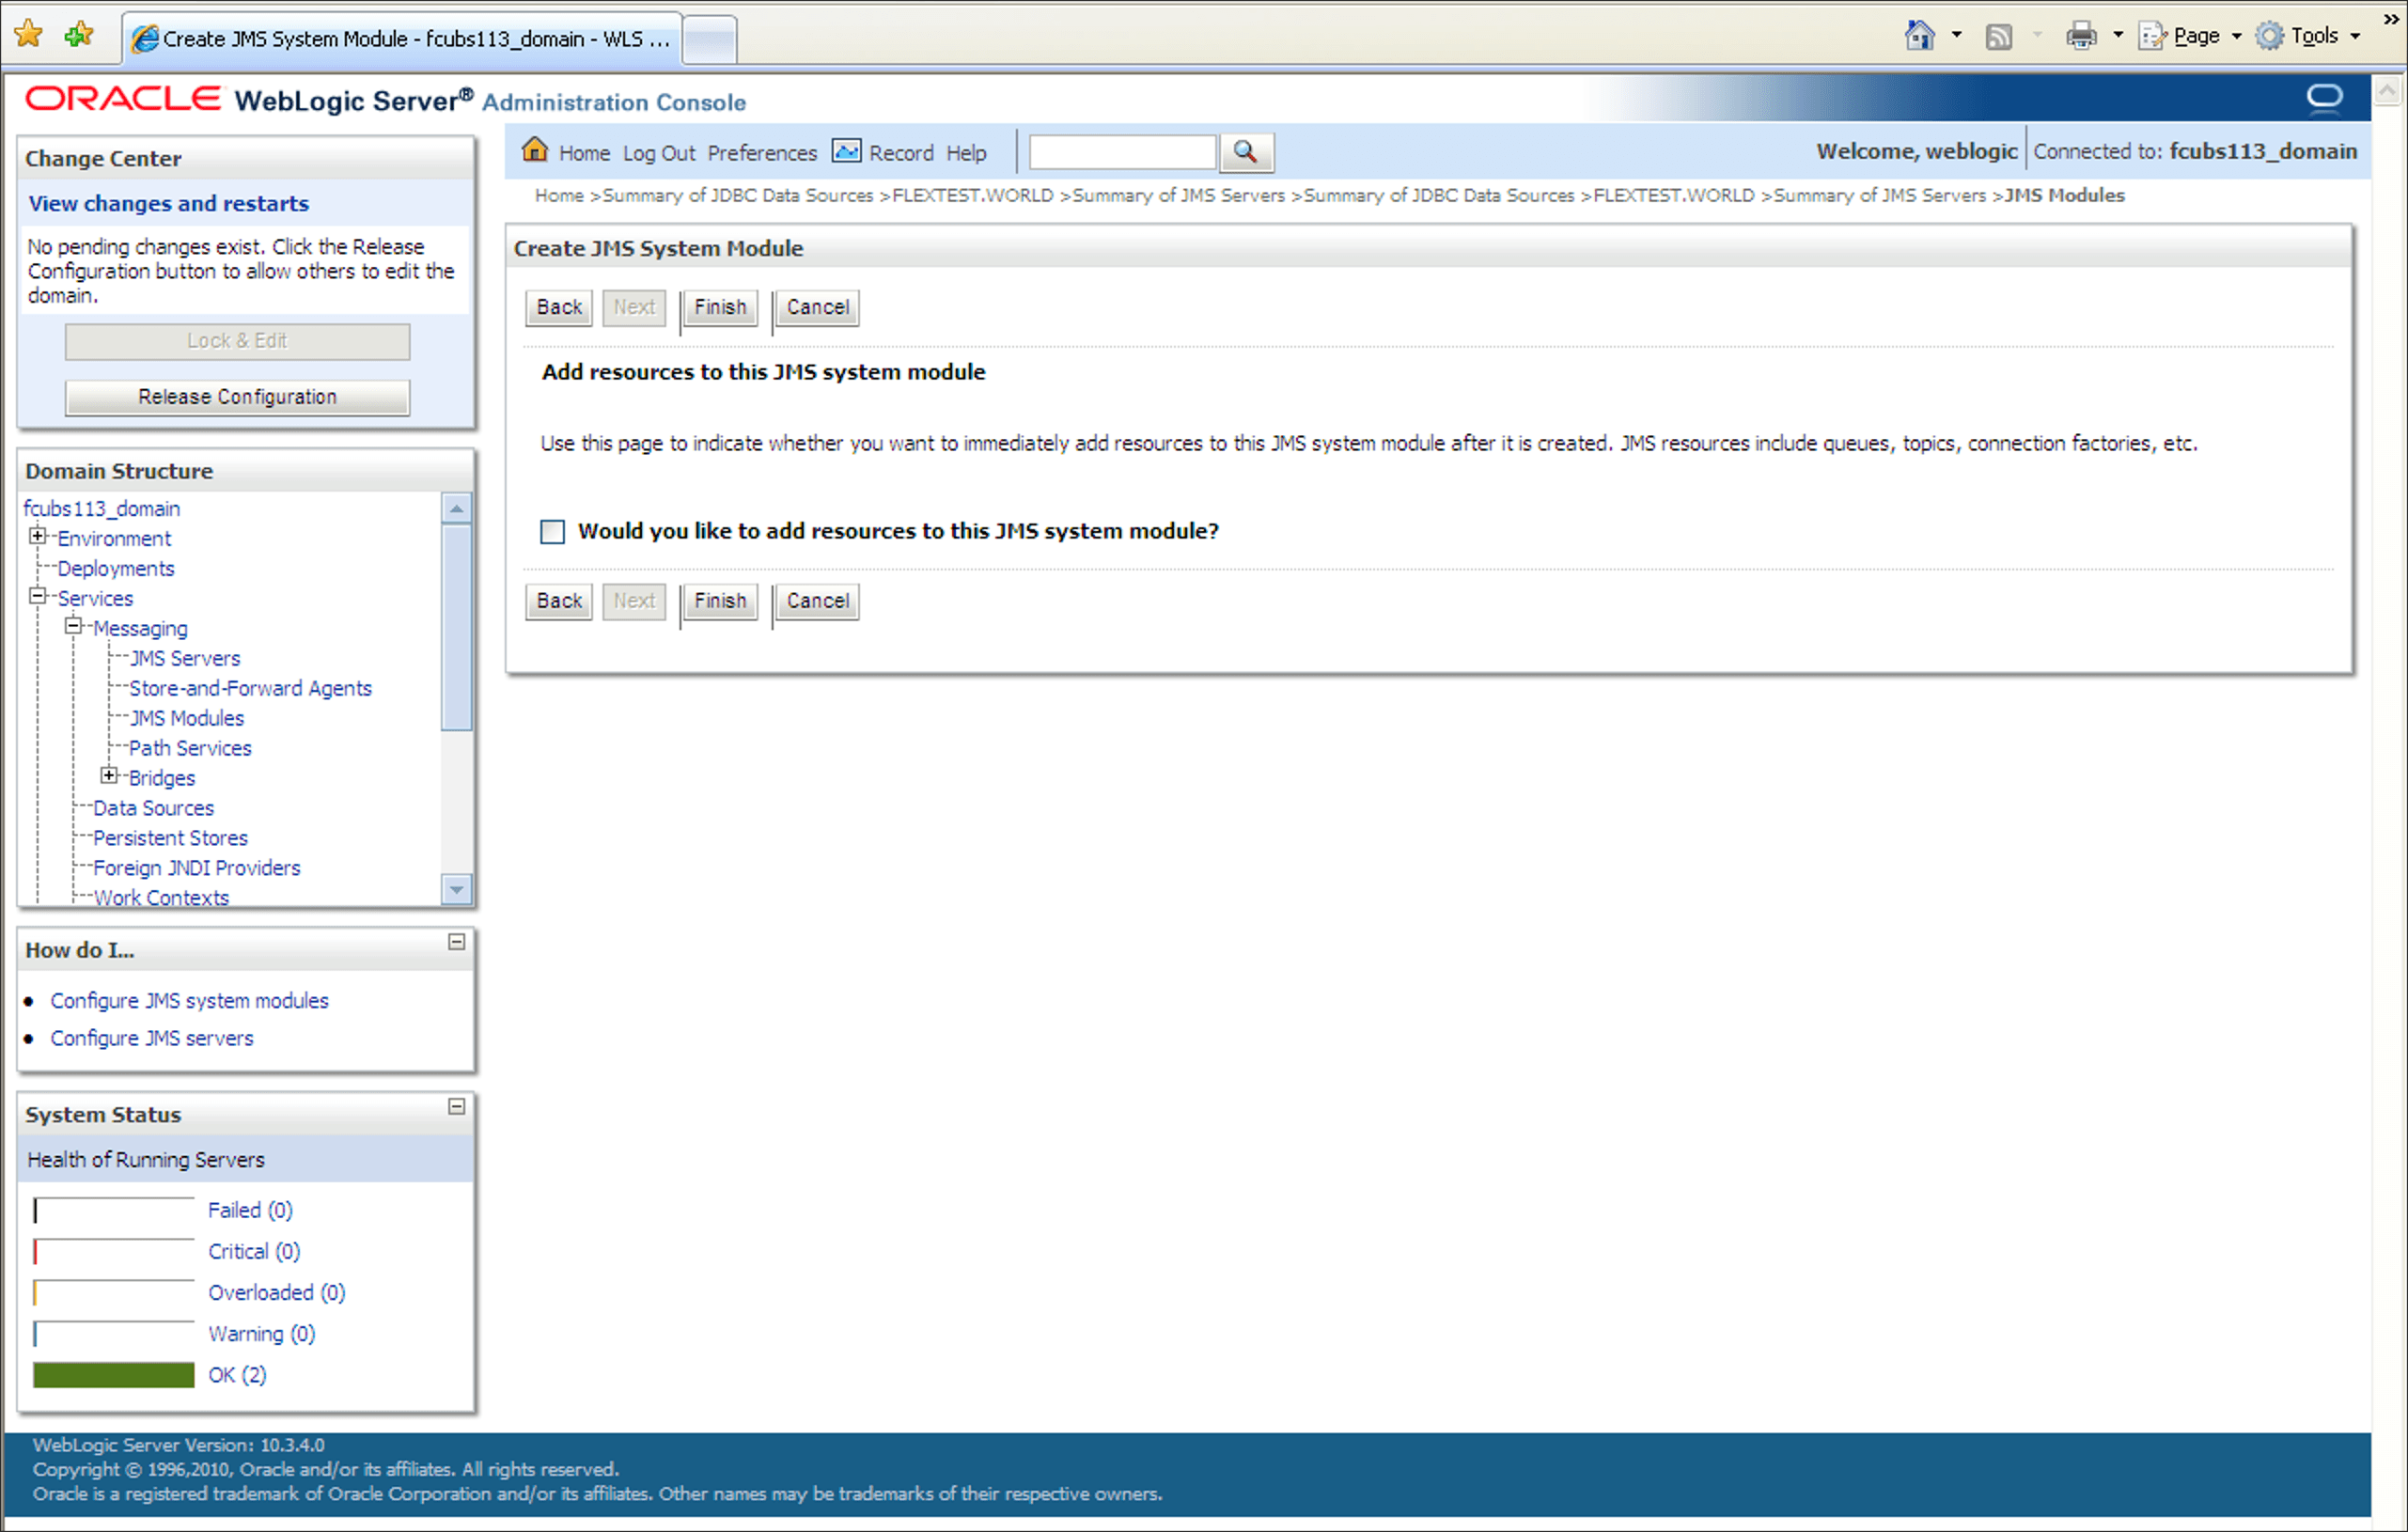Viewport: 2408px width, 1532px height.
Task: Click the Add to Favorites star icon
Action: (78, 36)
